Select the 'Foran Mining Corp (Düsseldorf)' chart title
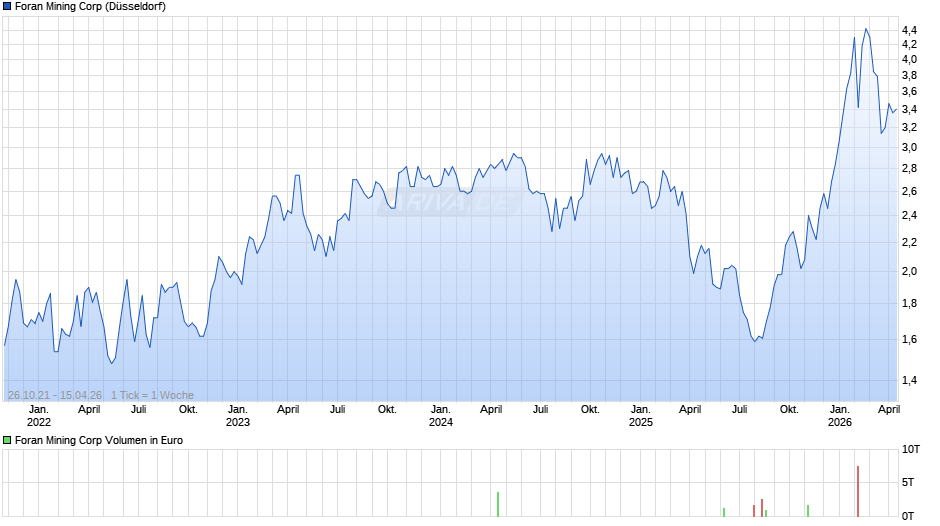This screenshot has height=526, width=940. tap(91, 7)
